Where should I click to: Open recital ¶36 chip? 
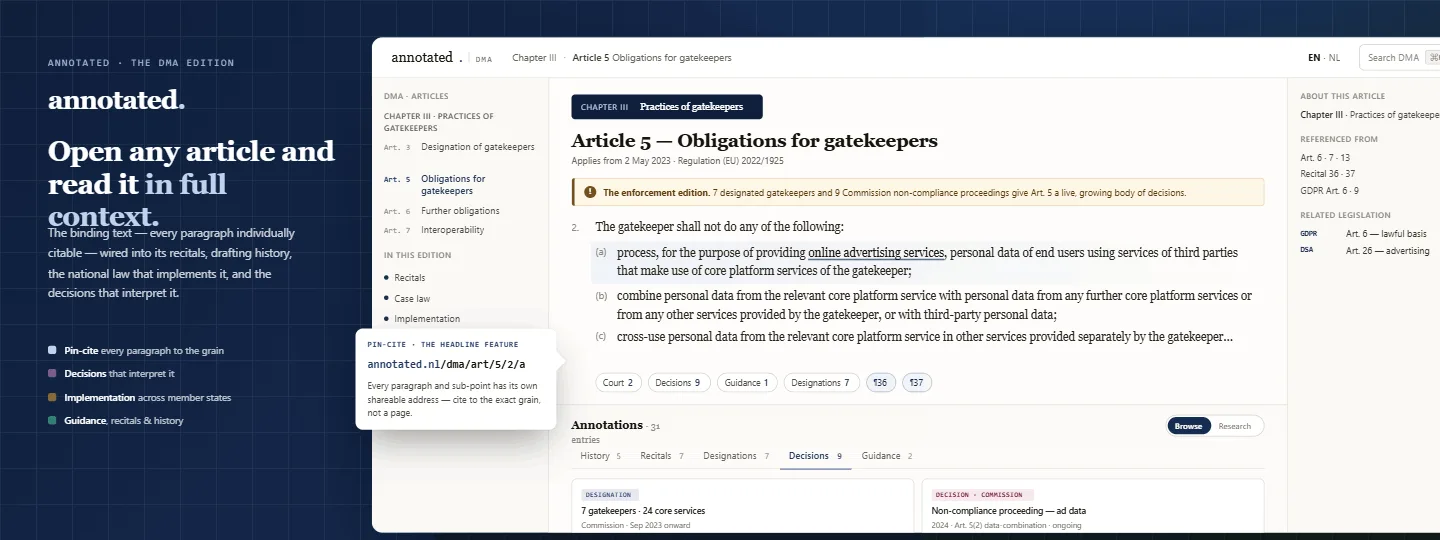click(881, 382)
